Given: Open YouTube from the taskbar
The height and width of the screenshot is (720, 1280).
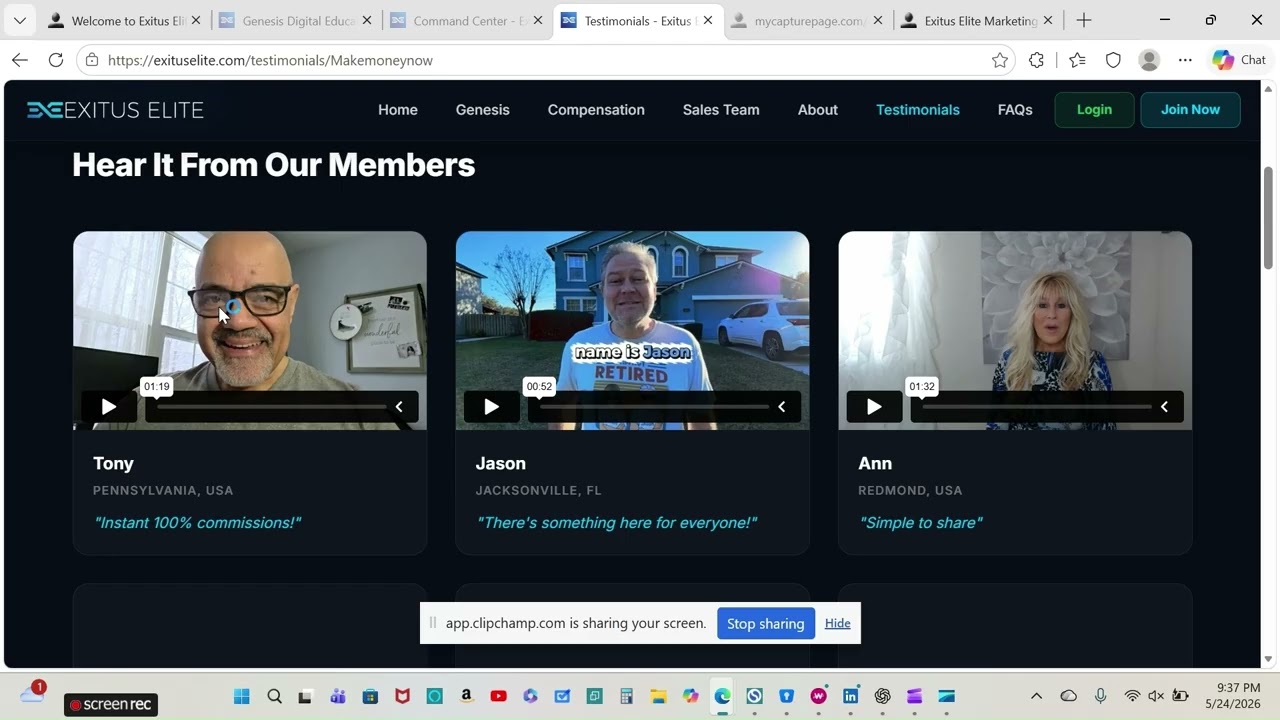Looking at the screenshot, I should coord(498,696).
